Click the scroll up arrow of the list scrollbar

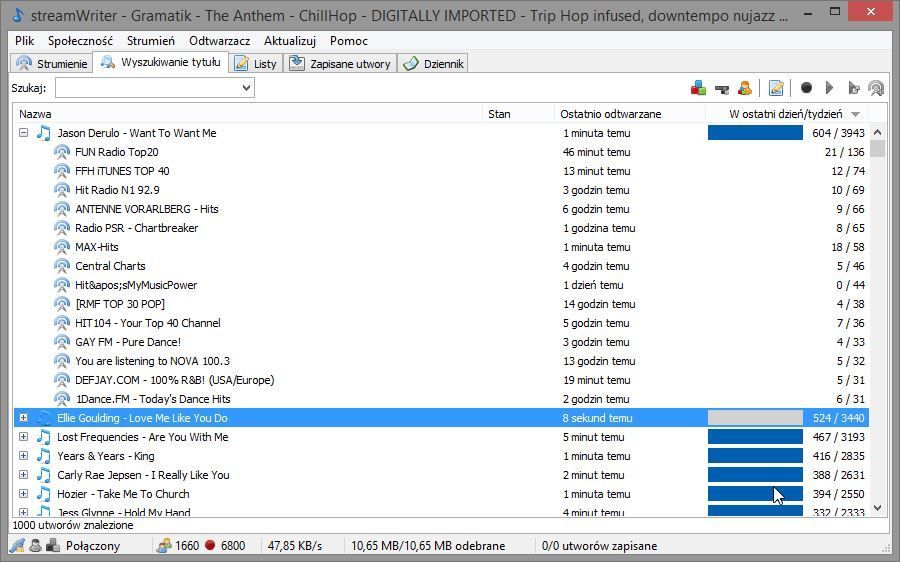click(877, 132)
